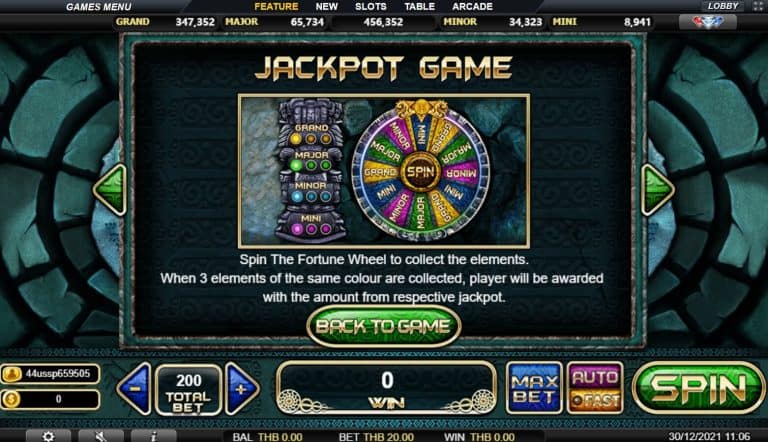Switch to the Slots tab
Viewport: 768px width, 442px height.
(370, 6)
